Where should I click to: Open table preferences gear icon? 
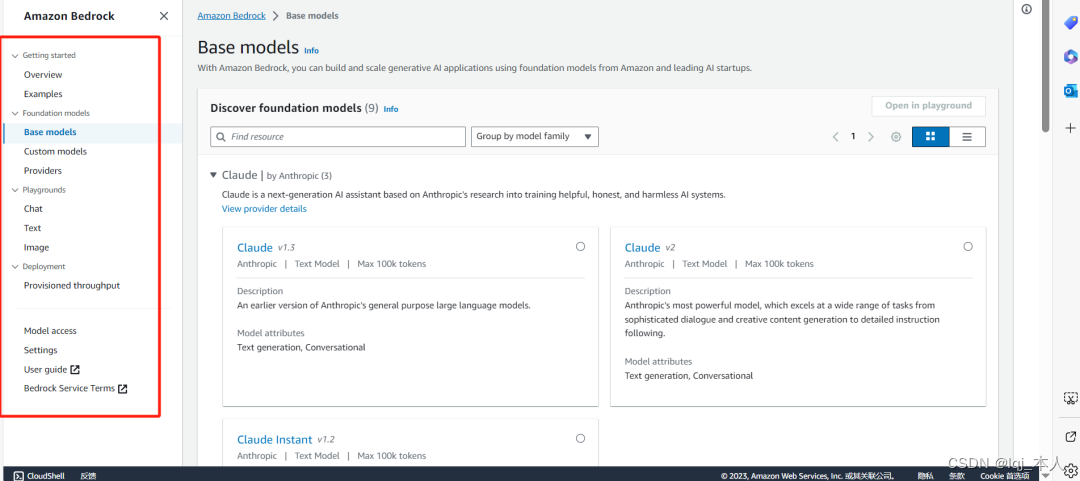tap(896, 136)
